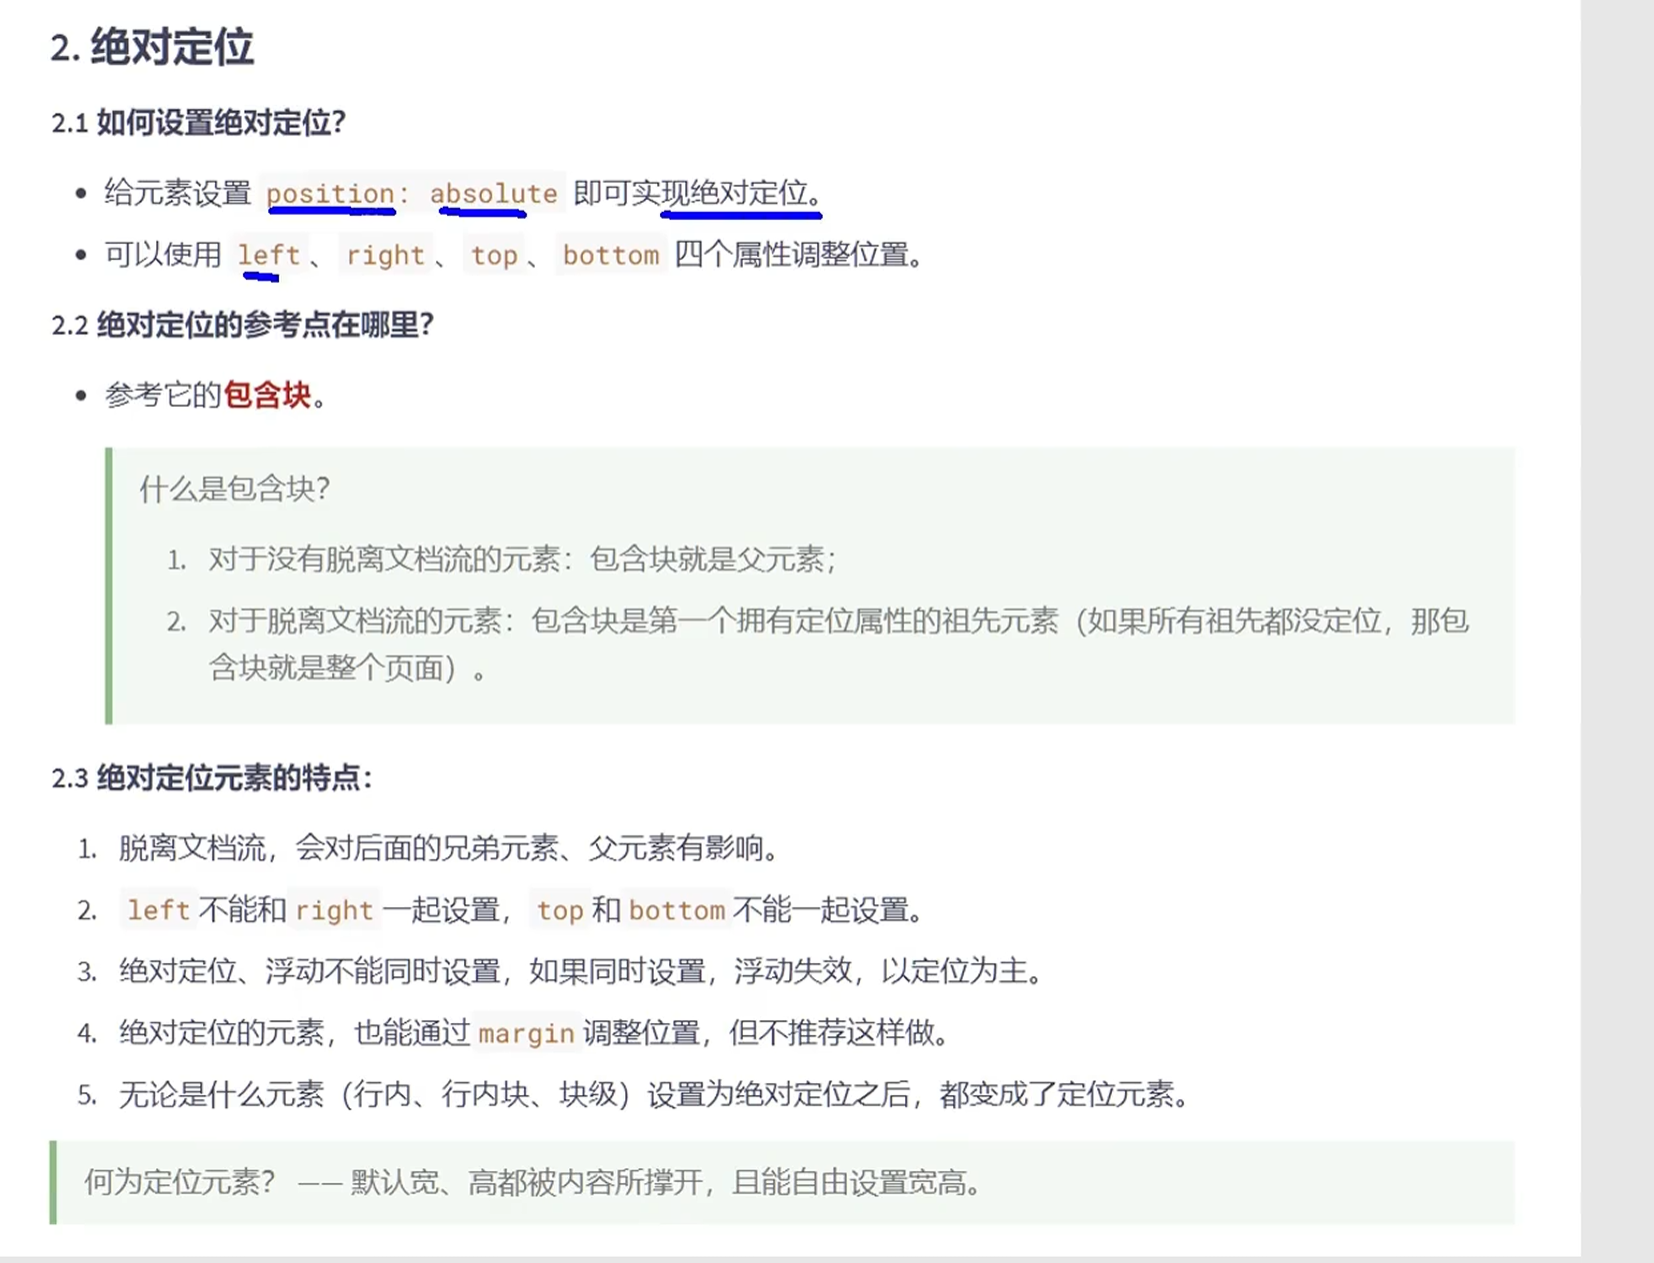Click the code snippet margin in item 4

525,1033
